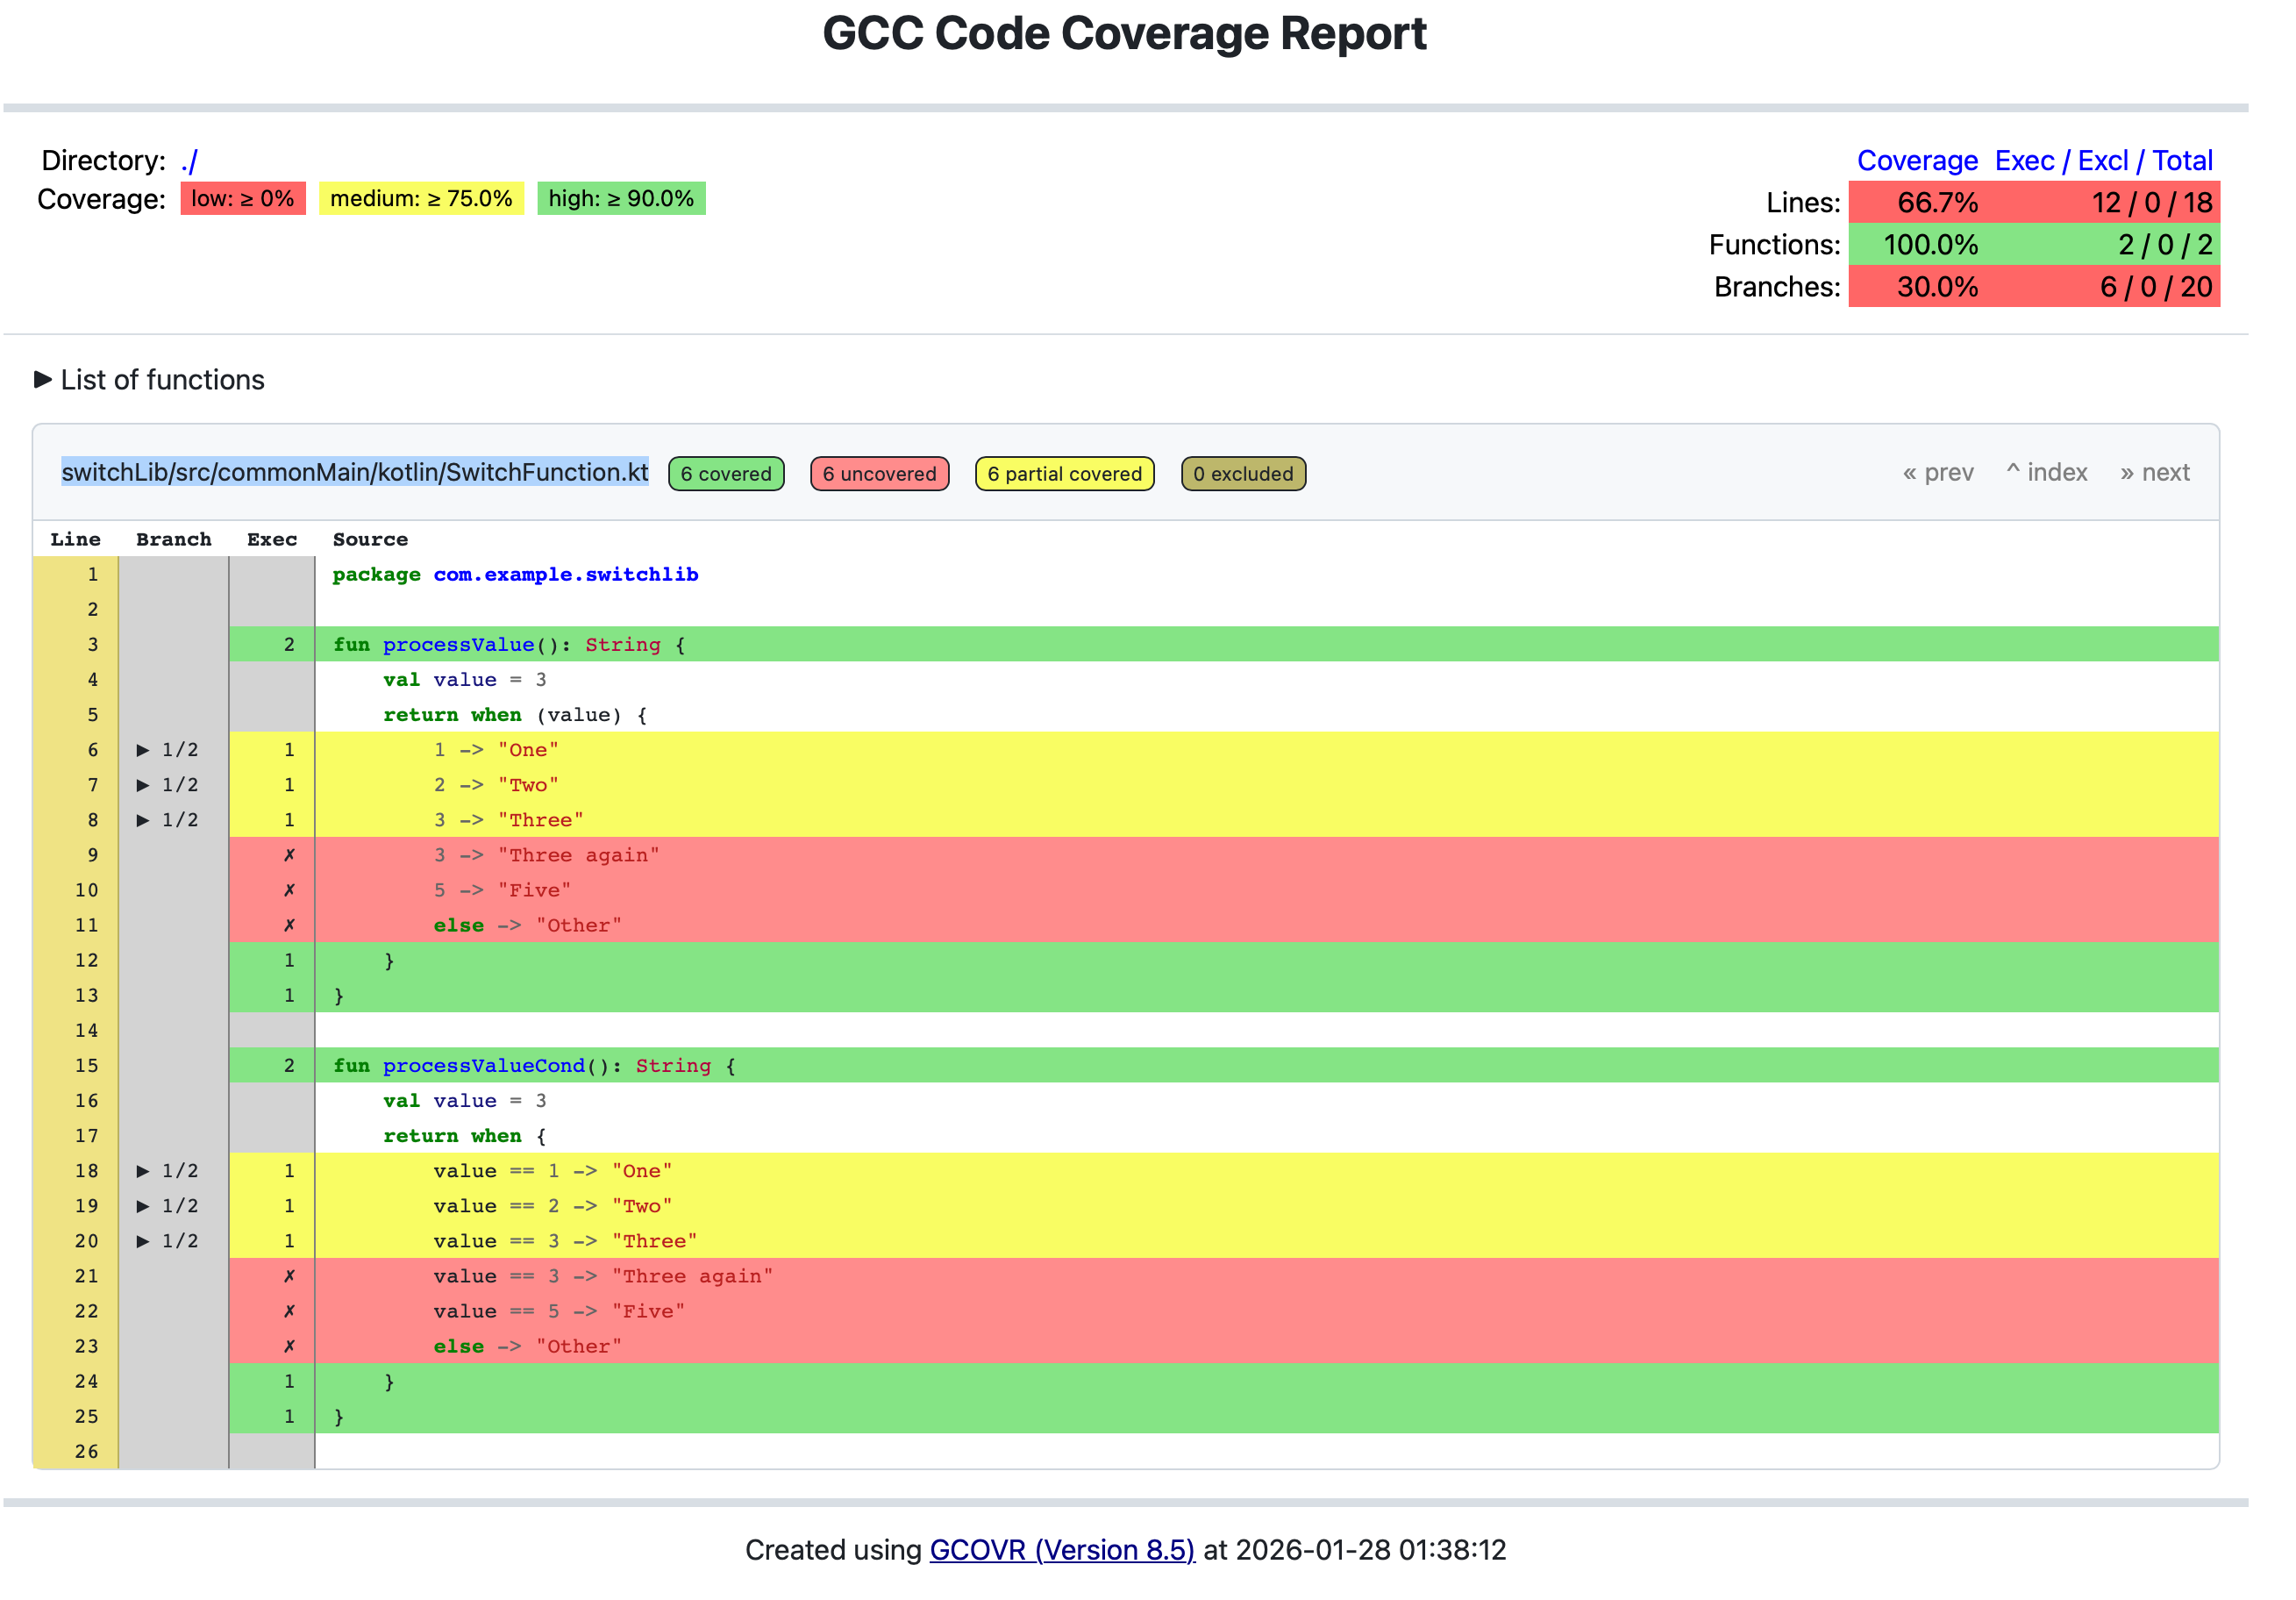Toggle the '6 covered' filter button

pyautogui.click(x=726, y=474)
